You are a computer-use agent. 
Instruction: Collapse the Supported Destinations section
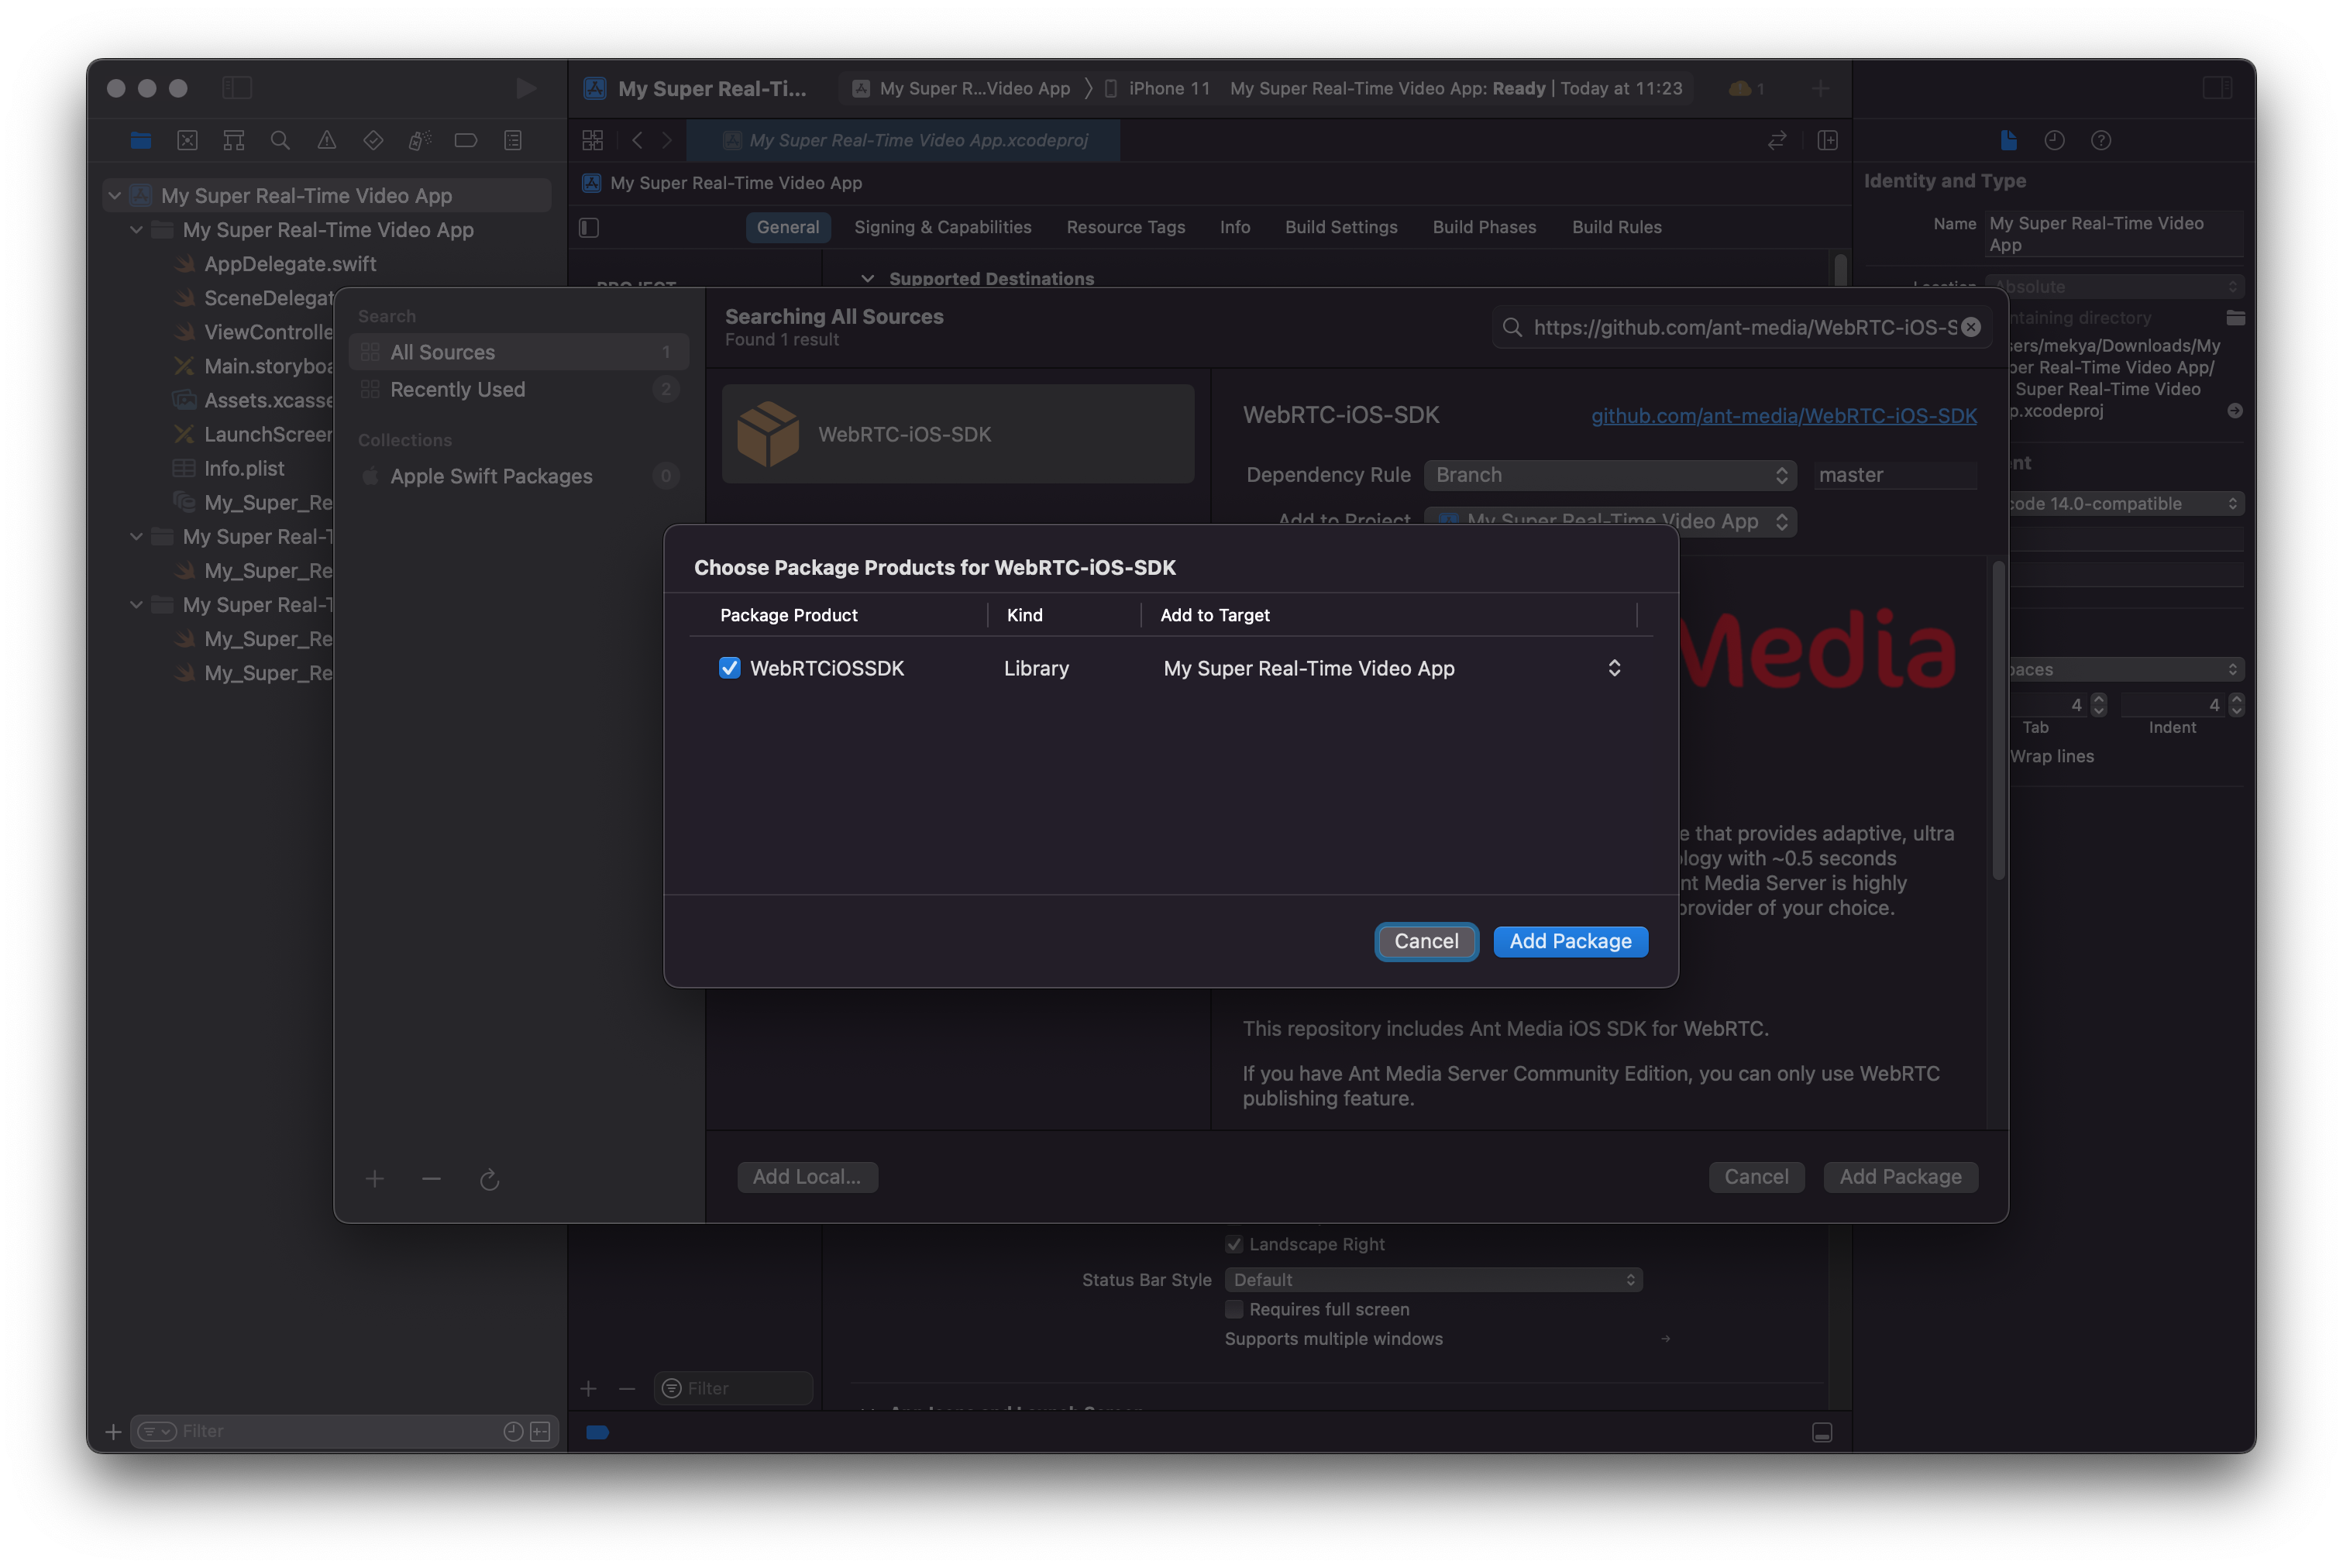tap(868, 278)
